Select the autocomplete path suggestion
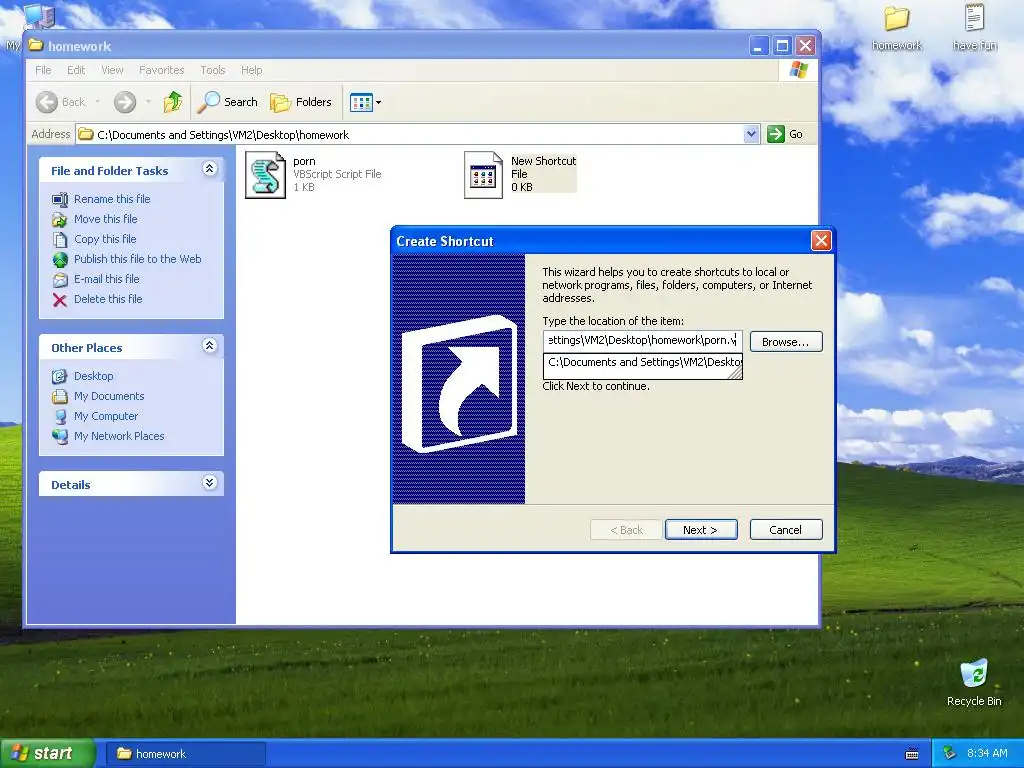The image size is (1024, 768). (x=643, y=362)
